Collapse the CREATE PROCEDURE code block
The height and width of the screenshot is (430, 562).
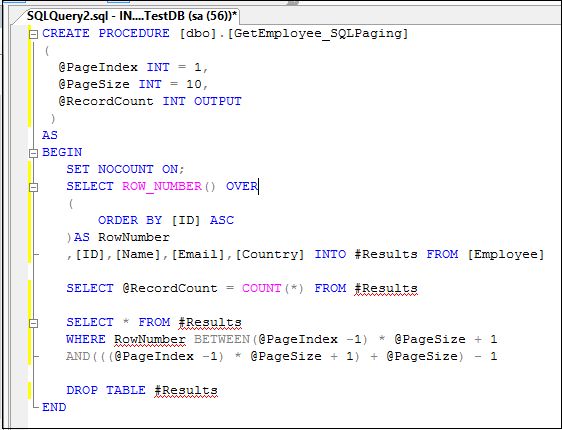33,34
